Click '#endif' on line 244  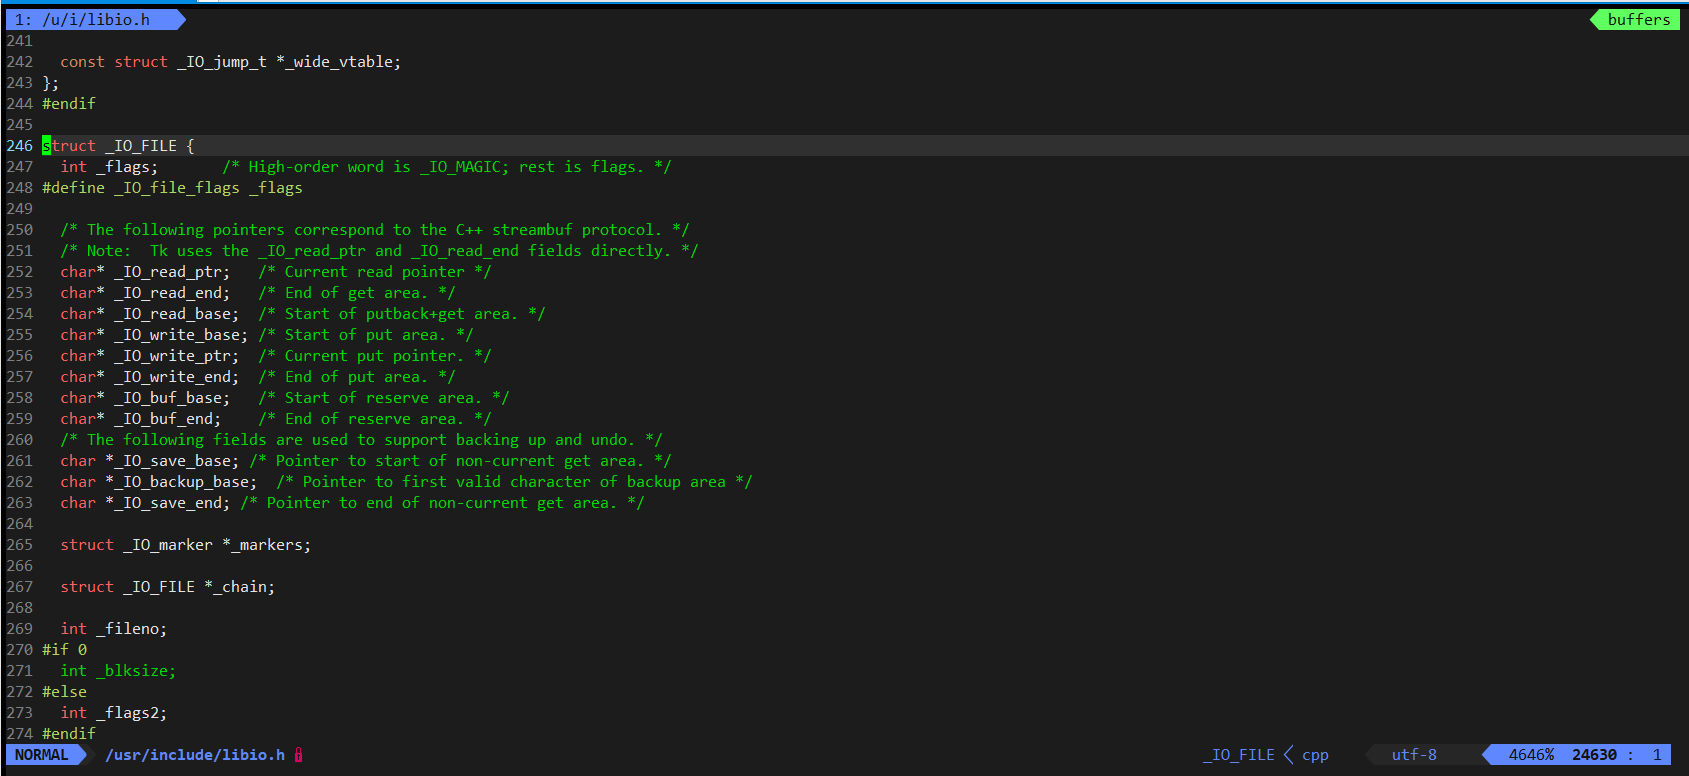tap(69, 104)
